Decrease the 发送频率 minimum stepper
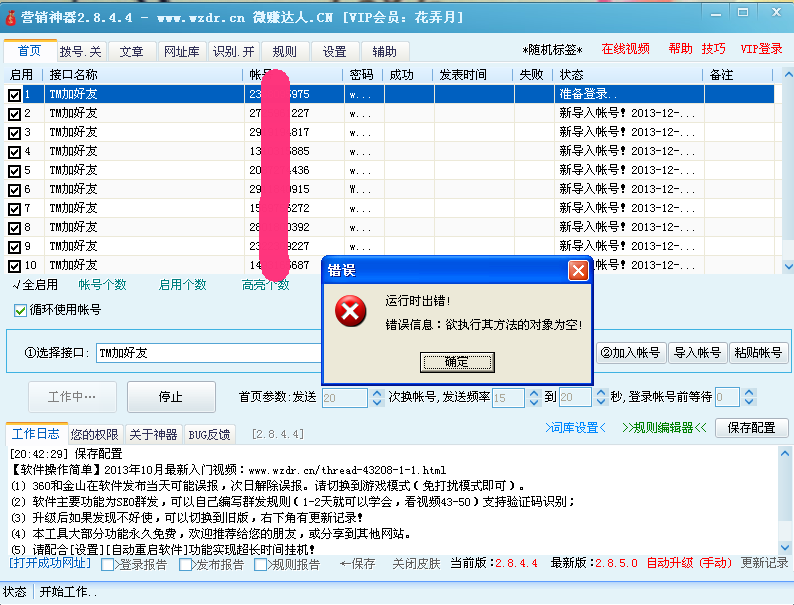 (x=534, y=402)
